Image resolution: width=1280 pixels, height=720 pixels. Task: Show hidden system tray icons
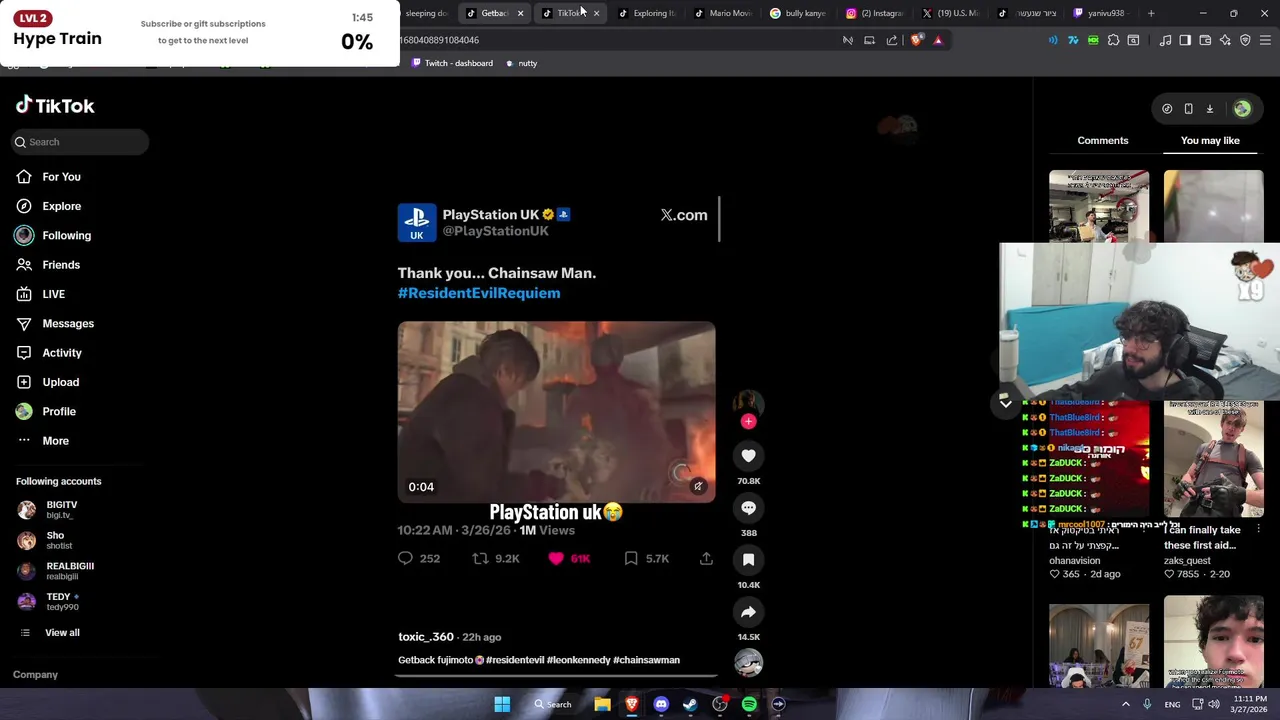tap(1125, 704)
